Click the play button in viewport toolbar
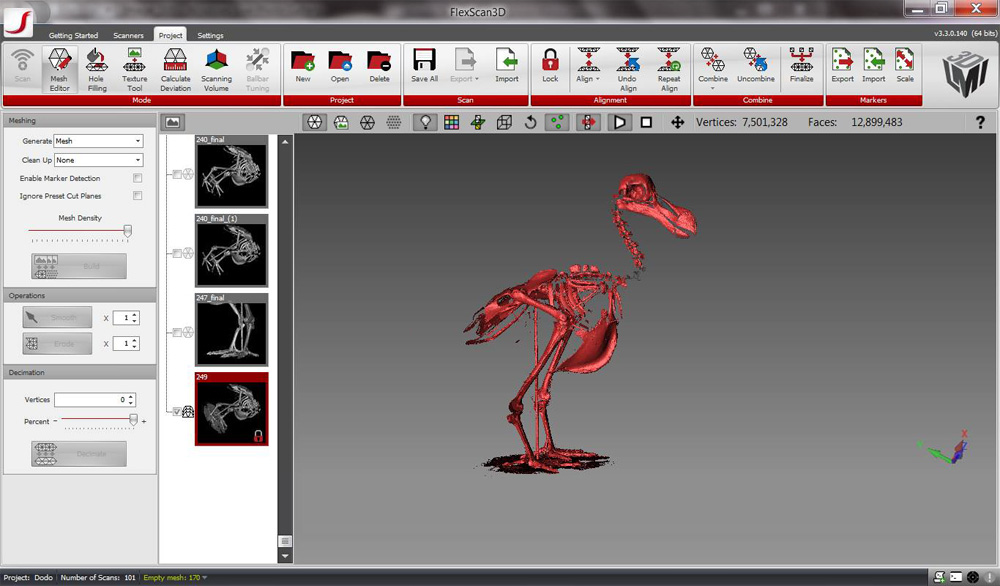This screenshot has height=586, width=1000. tap(619, 122)
